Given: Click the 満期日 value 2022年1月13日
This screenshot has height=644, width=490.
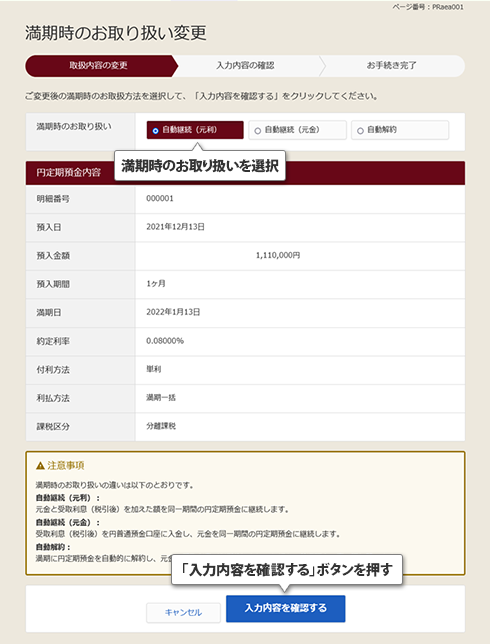Looking at the screenshot, I should coord(173,312).
